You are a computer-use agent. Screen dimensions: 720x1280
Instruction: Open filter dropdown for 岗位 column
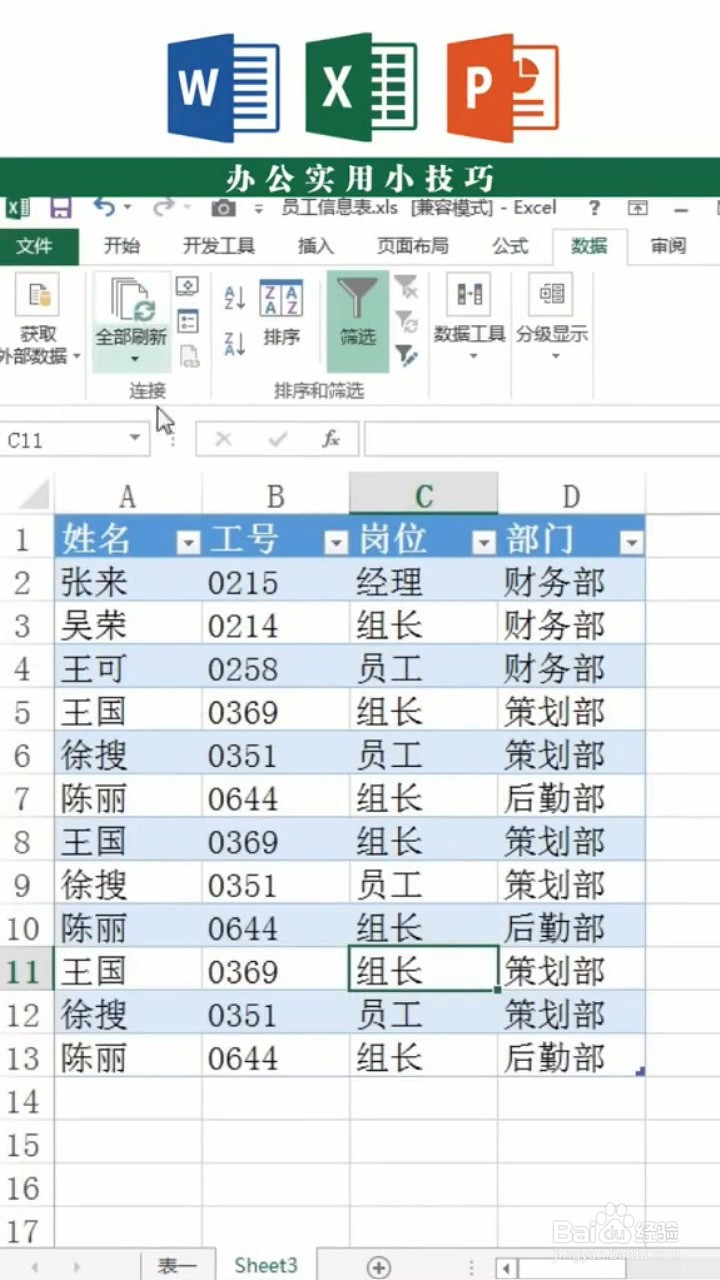pos(484,542)
